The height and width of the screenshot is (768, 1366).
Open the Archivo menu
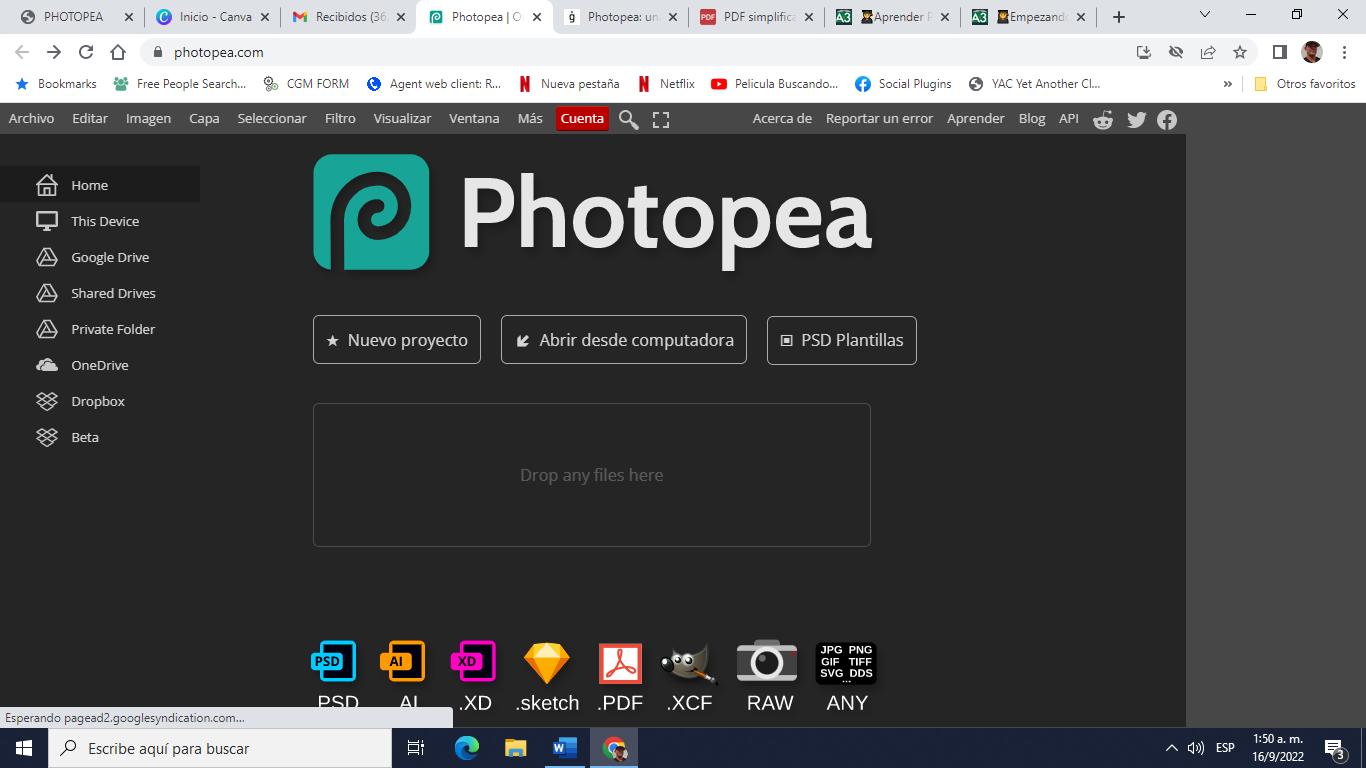[32, 118]
